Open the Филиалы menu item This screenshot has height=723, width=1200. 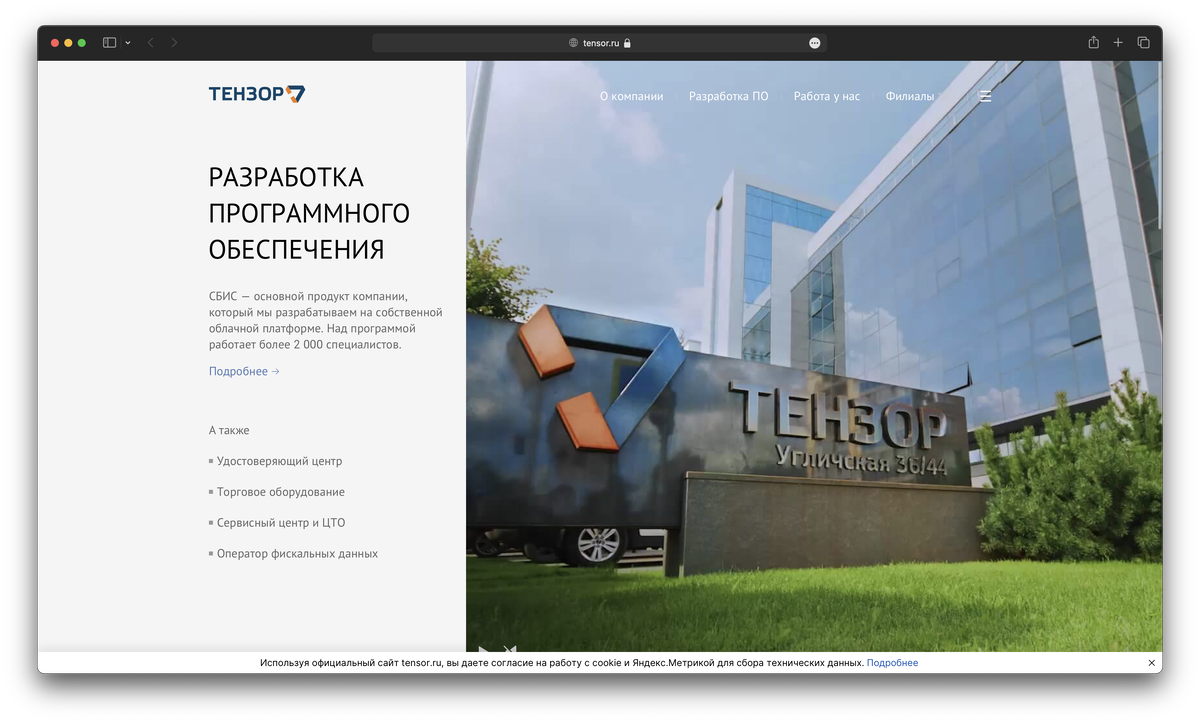pos(910,97)
